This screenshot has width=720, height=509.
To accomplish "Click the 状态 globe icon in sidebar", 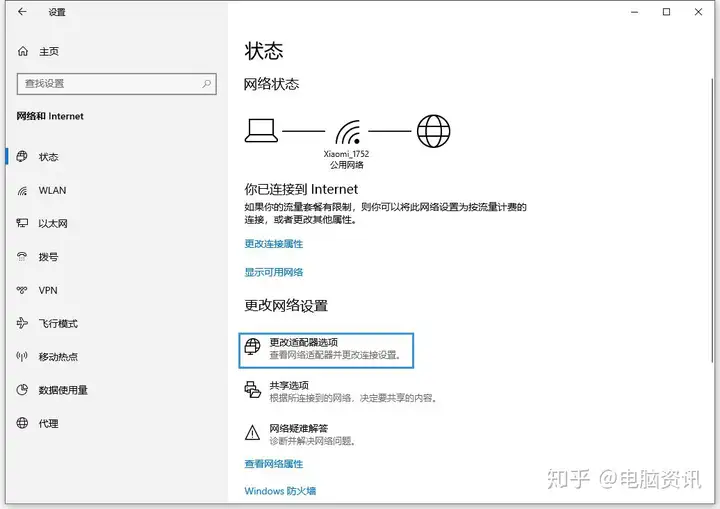I will pos(22,157).
